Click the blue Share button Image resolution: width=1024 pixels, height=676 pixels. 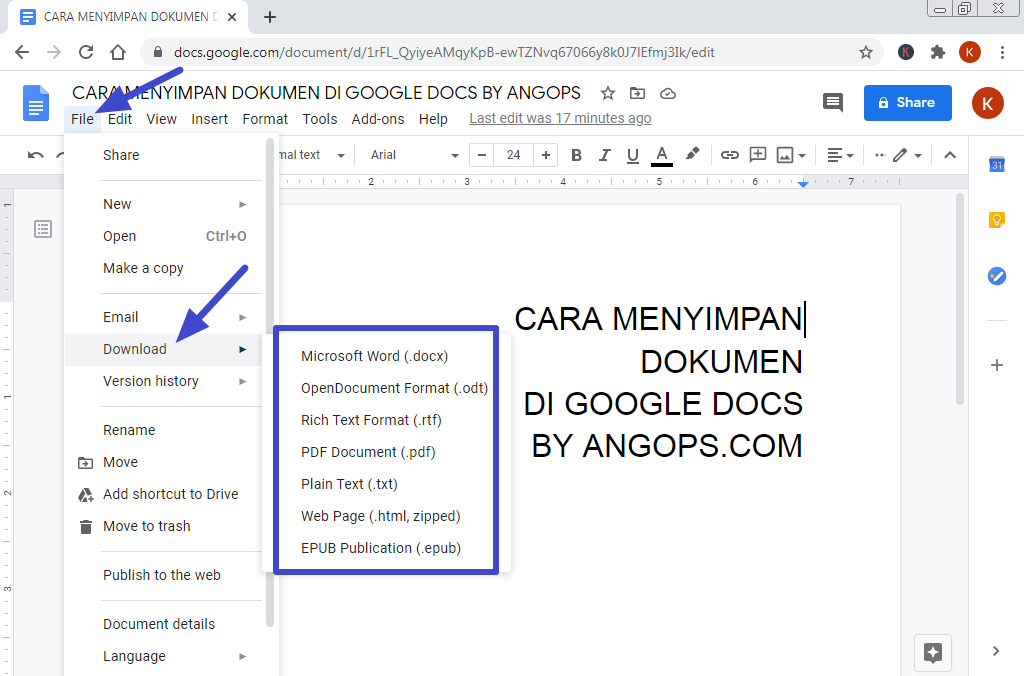906,102
